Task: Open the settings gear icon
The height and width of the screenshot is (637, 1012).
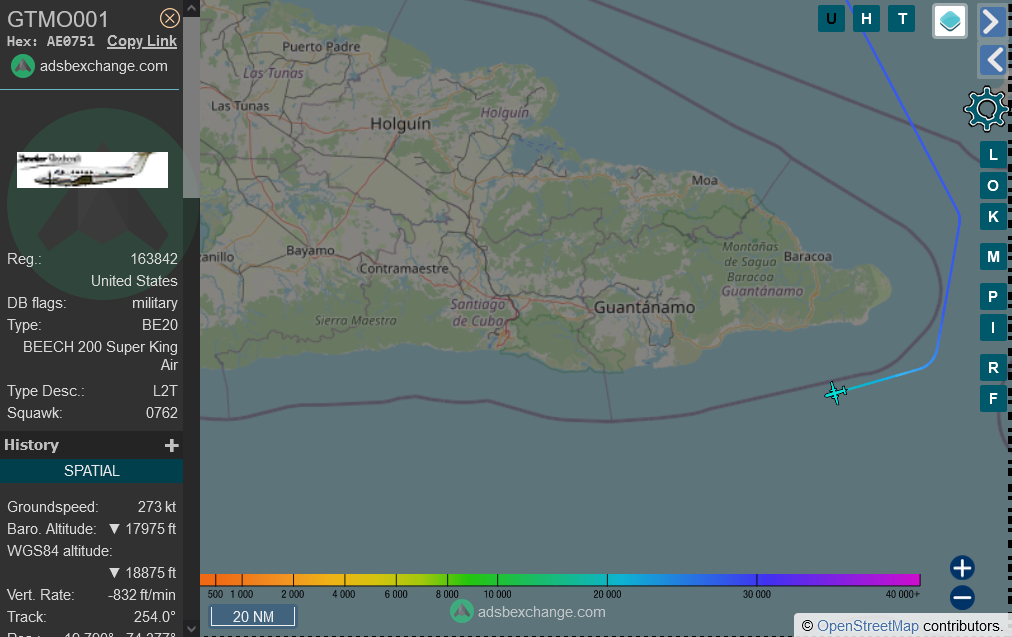Action: pos(986,109)
